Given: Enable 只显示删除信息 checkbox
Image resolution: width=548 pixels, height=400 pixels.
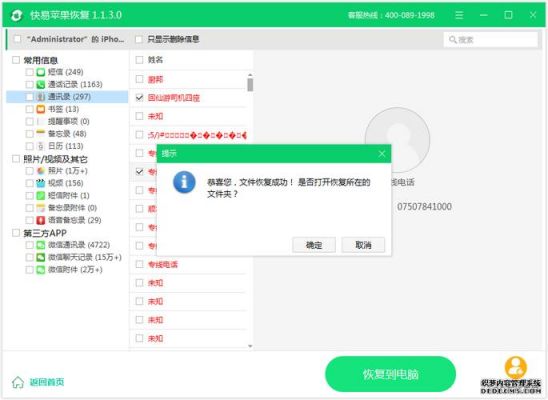Looking at the screenshot, I should (x=139, y=39).
